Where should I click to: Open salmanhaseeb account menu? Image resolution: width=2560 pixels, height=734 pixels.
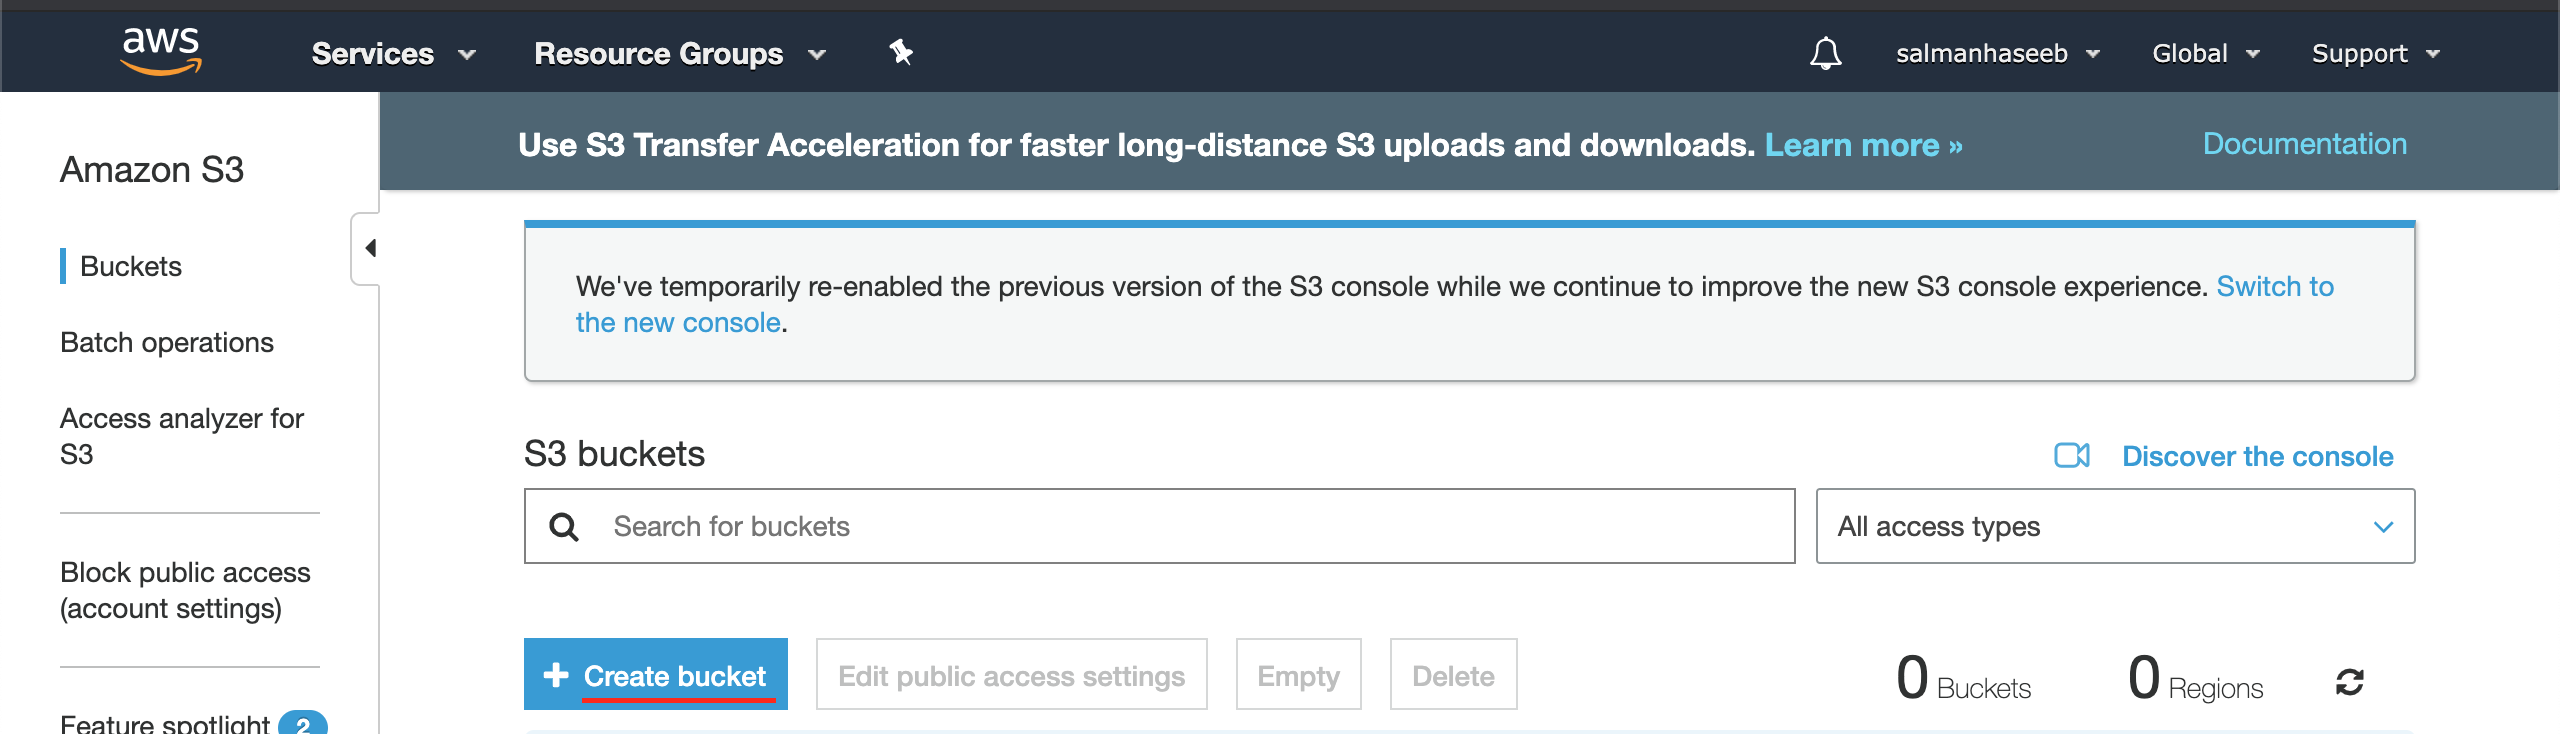click(x=1996, y=53)
